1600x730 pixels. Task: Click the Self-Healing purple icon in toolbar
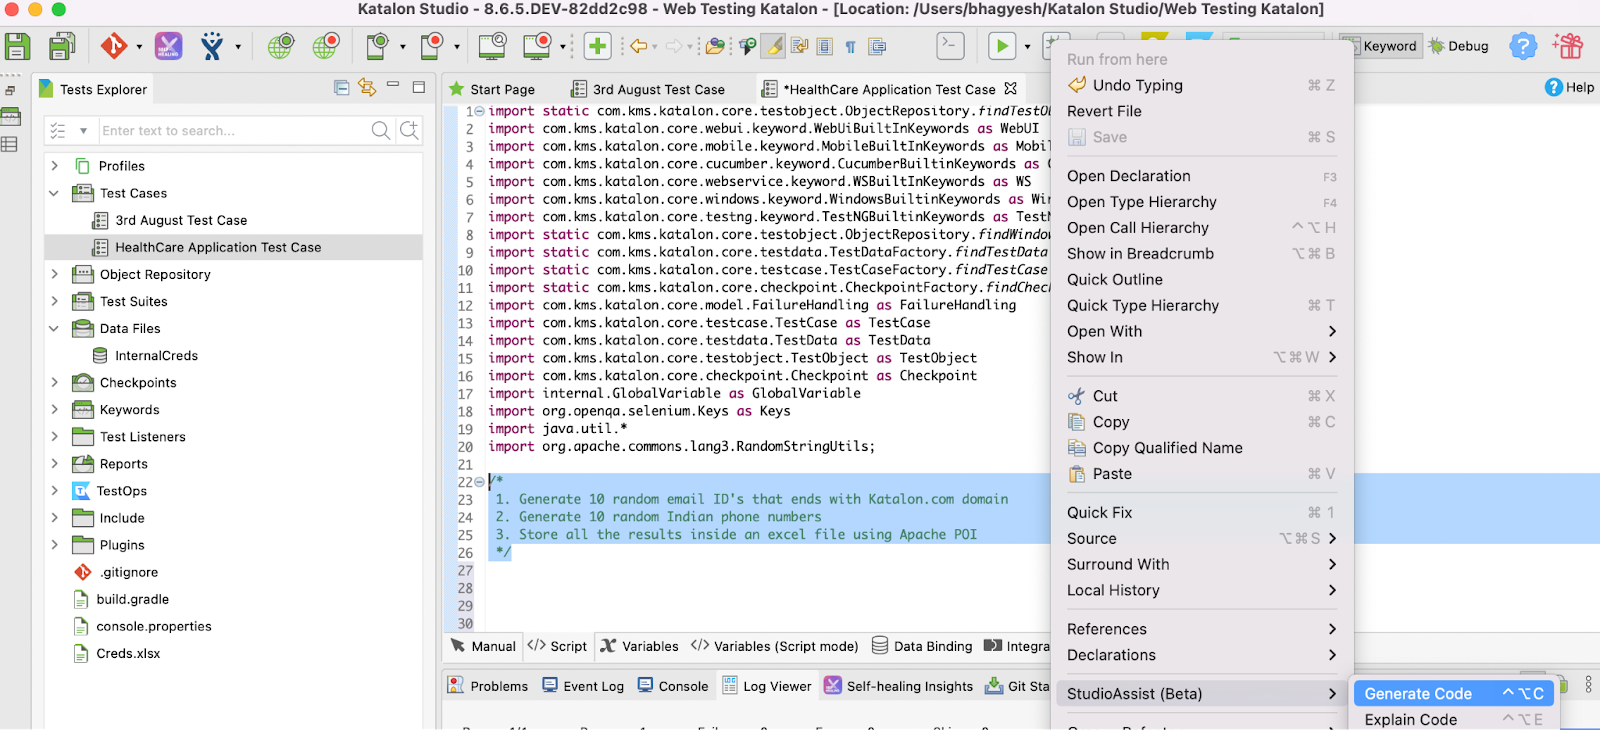click(168, 46)
